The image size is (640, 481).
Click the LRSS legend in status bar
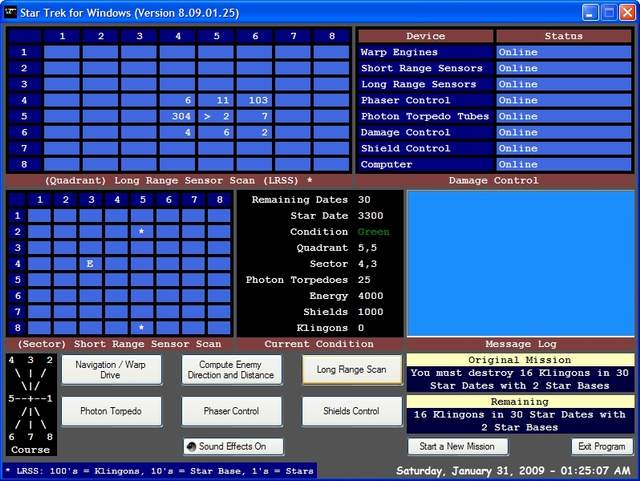coord(160,471)
